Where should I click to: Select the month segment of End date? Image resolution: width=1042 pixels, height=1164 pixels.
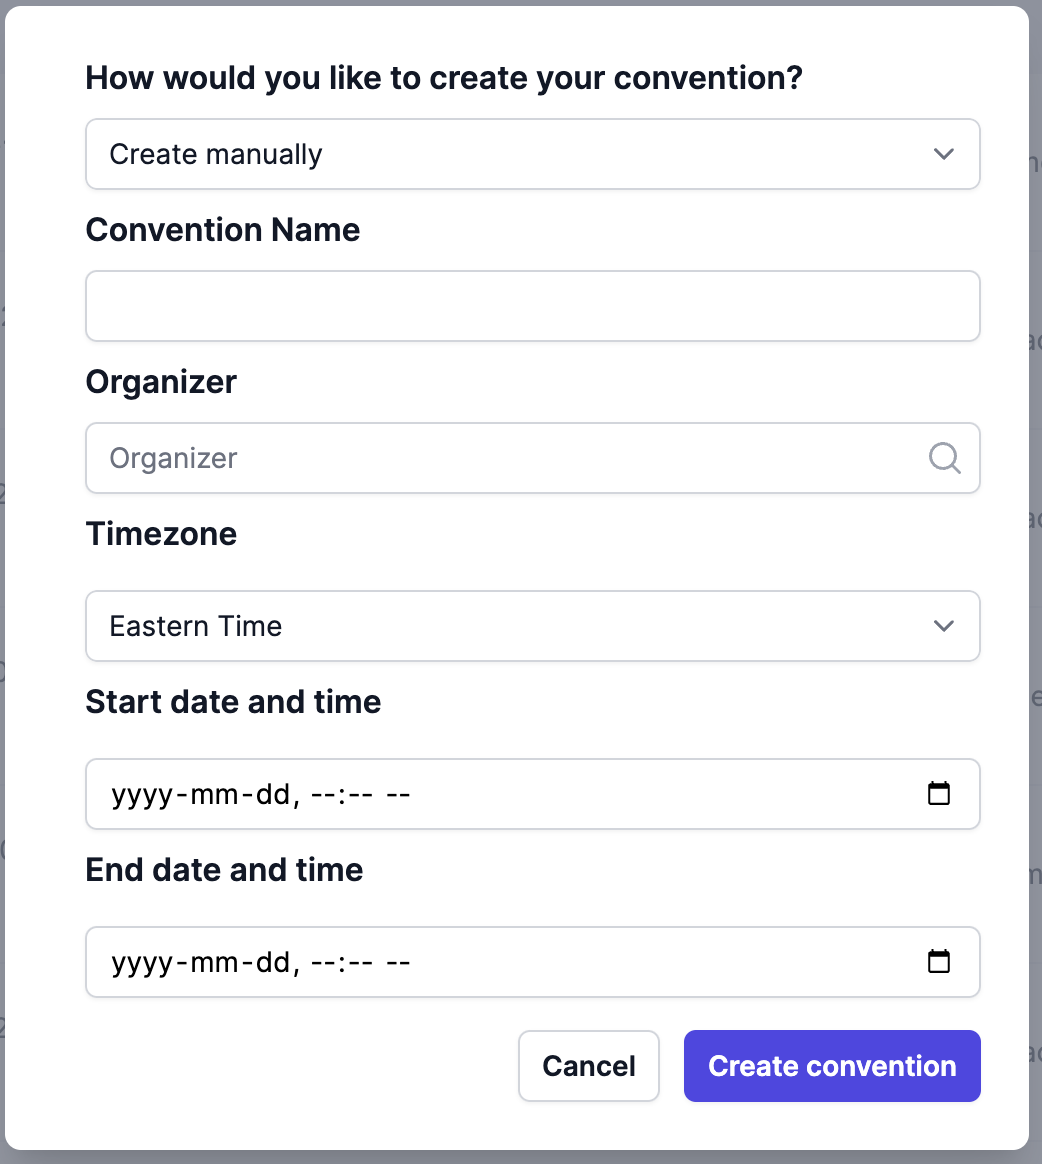(213, 963)
